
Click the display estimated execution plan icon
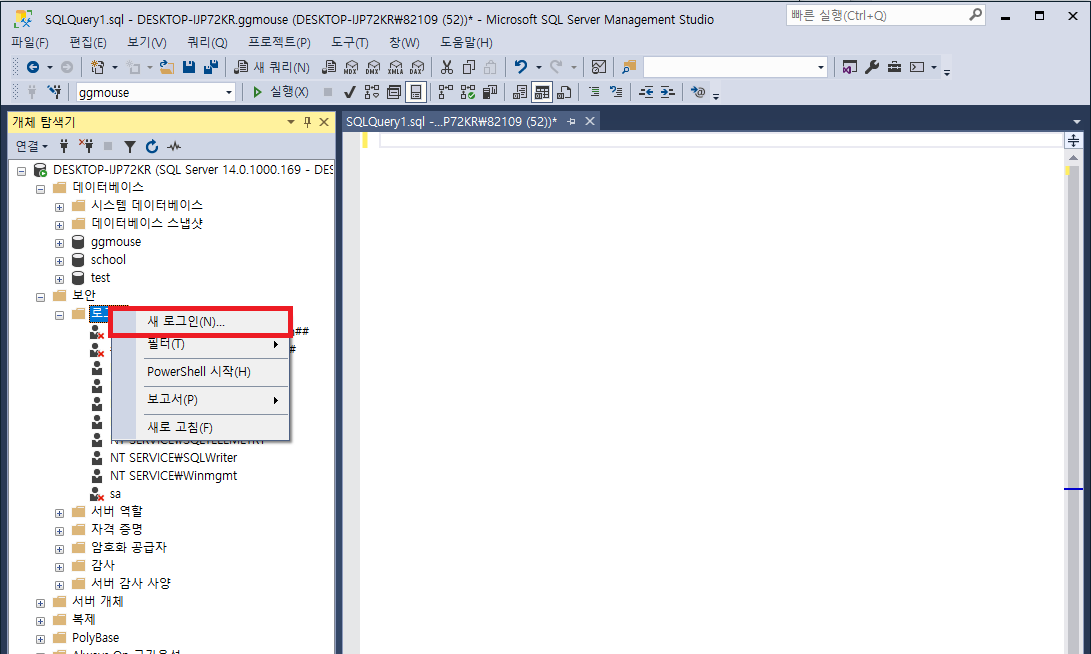point(372,92)
